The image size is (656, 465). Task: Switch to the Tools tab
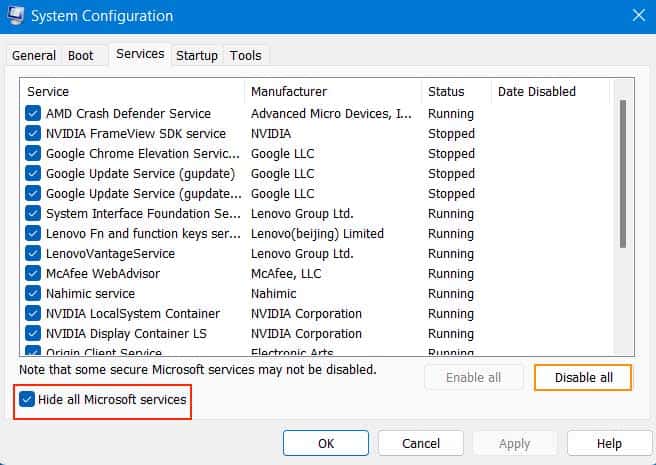[245, 56]
